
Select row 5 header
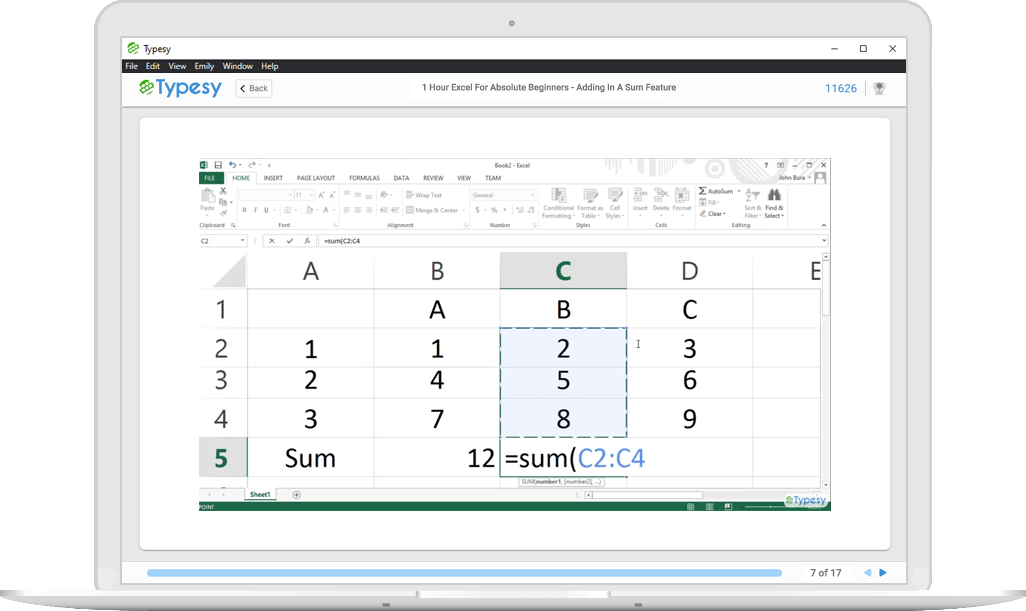coord(222,457)
